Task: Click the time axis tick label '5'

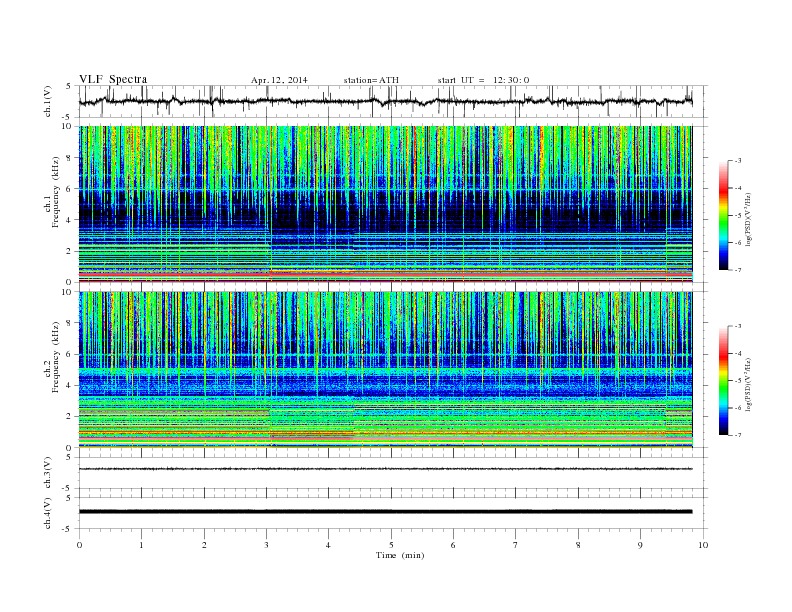Action: [391, 545]
